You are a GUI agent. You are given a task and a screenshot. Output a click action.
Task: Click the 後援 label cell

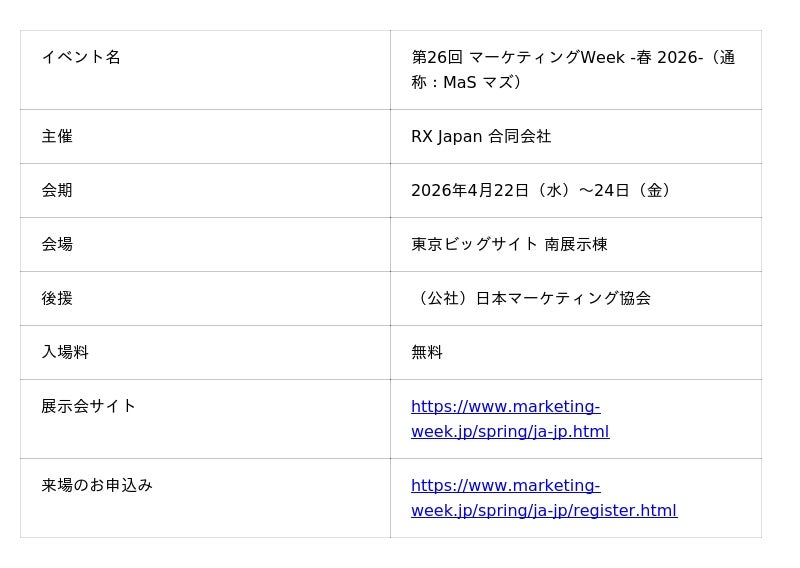tap(57, 298)
